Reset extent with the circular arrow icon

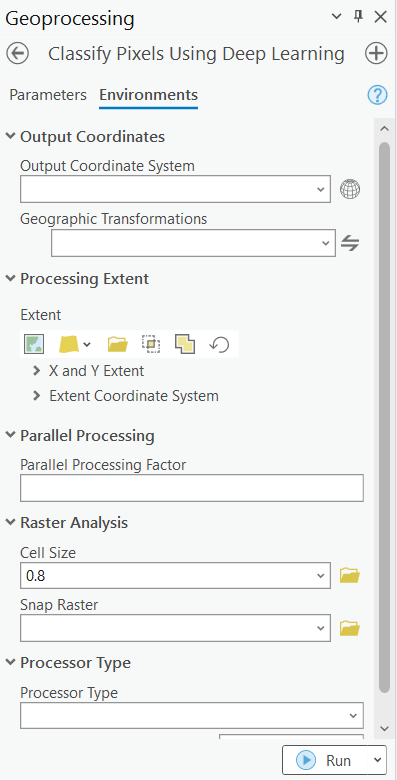point(219,344)
